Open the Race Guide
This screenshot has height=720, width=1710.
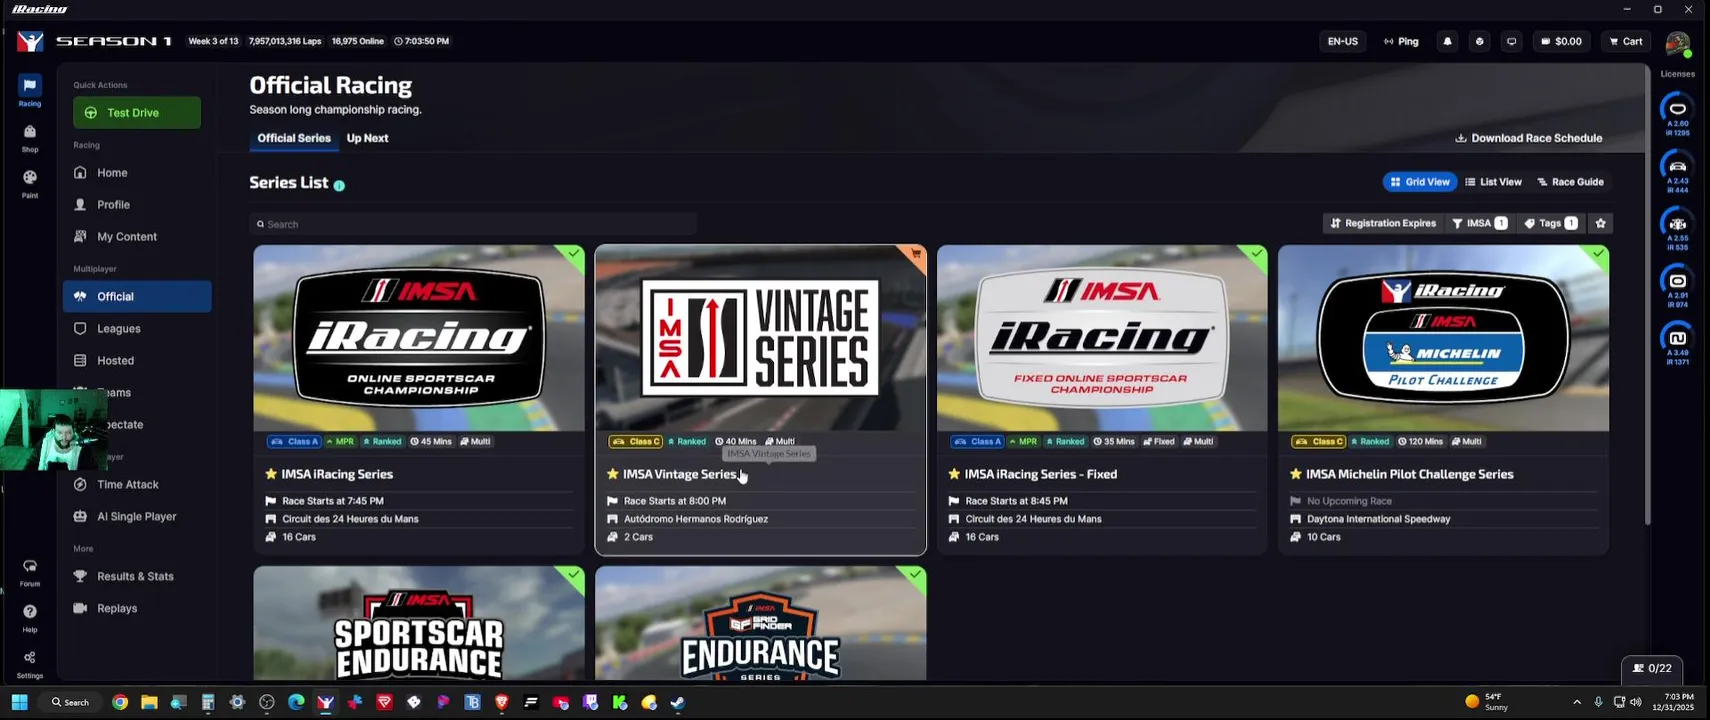pyautogui.click(x=1570, y=182)
